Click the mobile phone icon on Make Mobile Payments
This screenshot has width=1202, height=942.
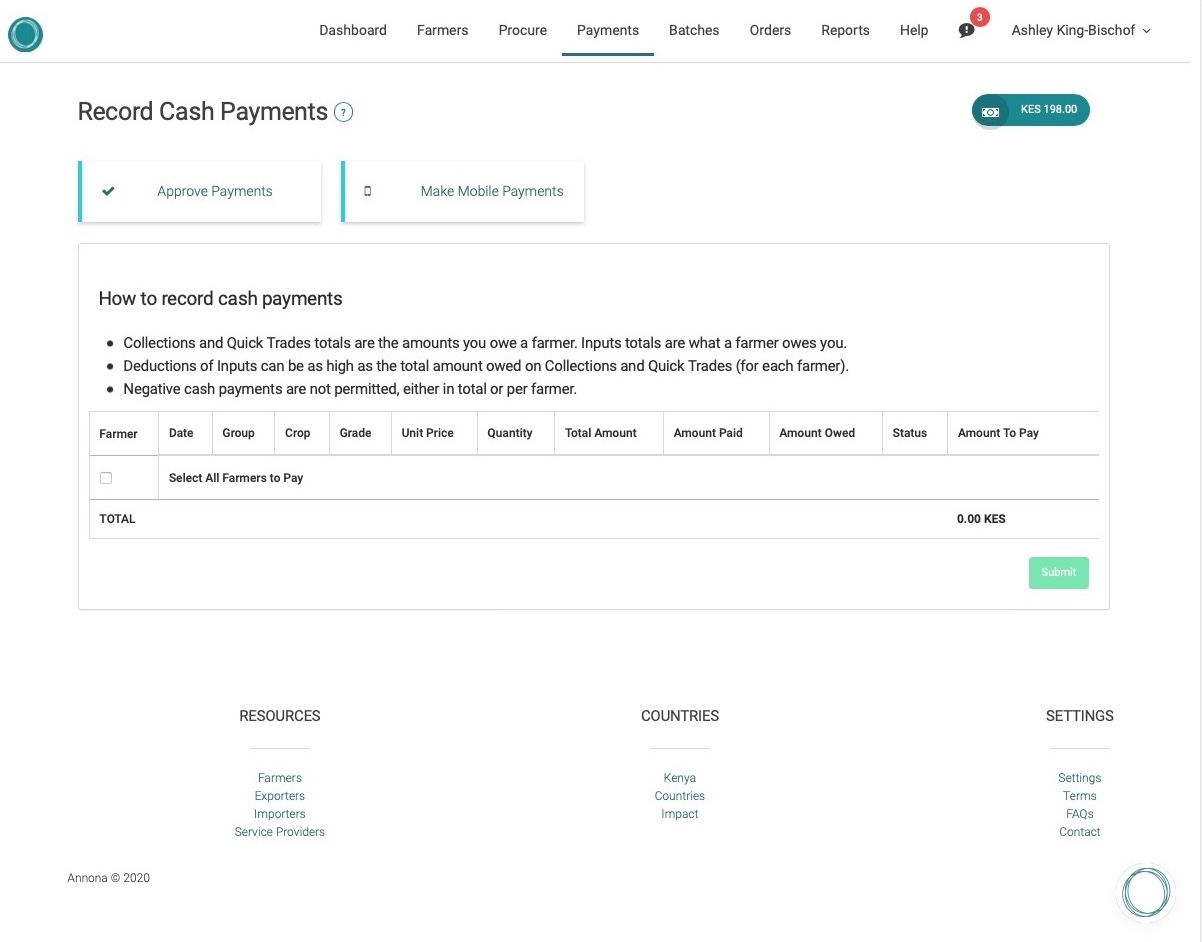click(x=367, y=191)
